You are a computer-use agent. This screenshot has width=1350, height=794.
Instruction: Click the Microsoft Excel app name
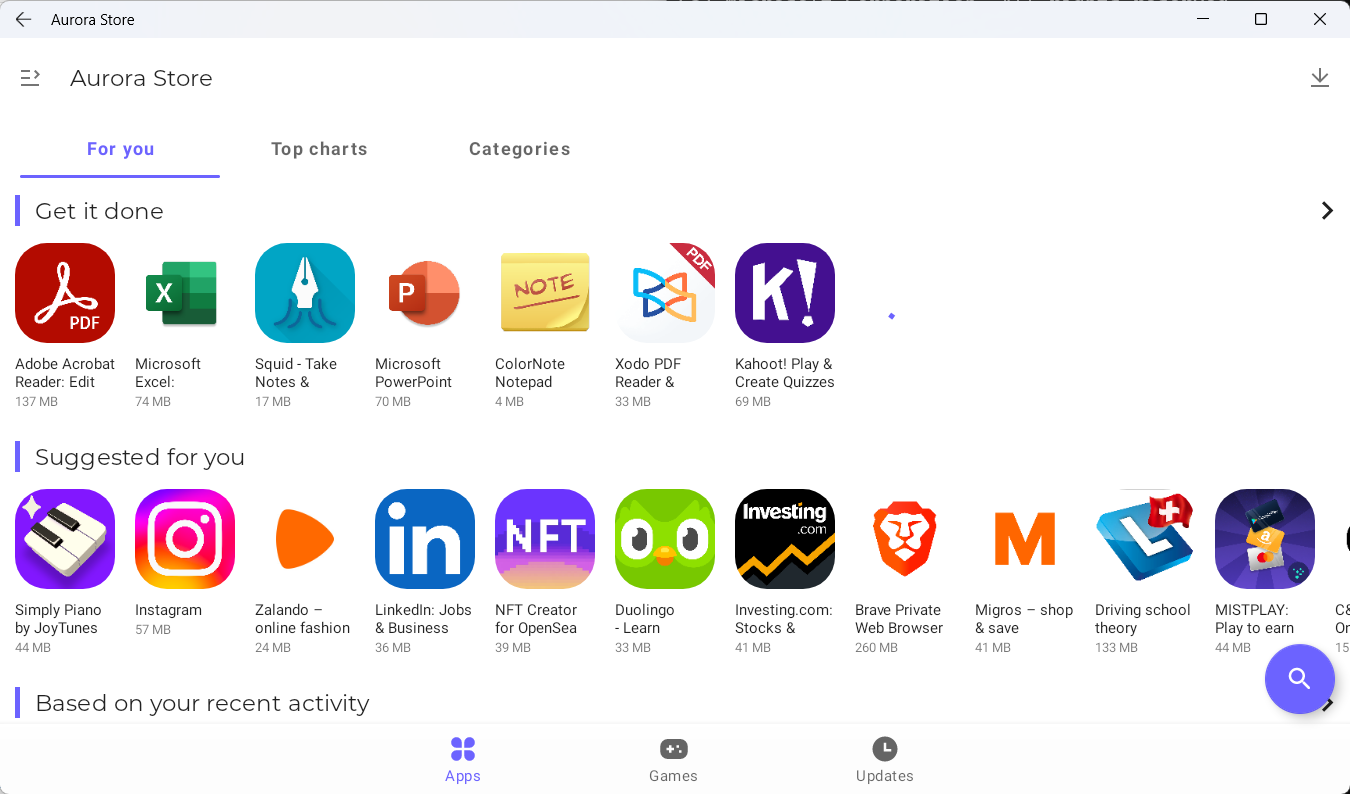coord(168,373)
